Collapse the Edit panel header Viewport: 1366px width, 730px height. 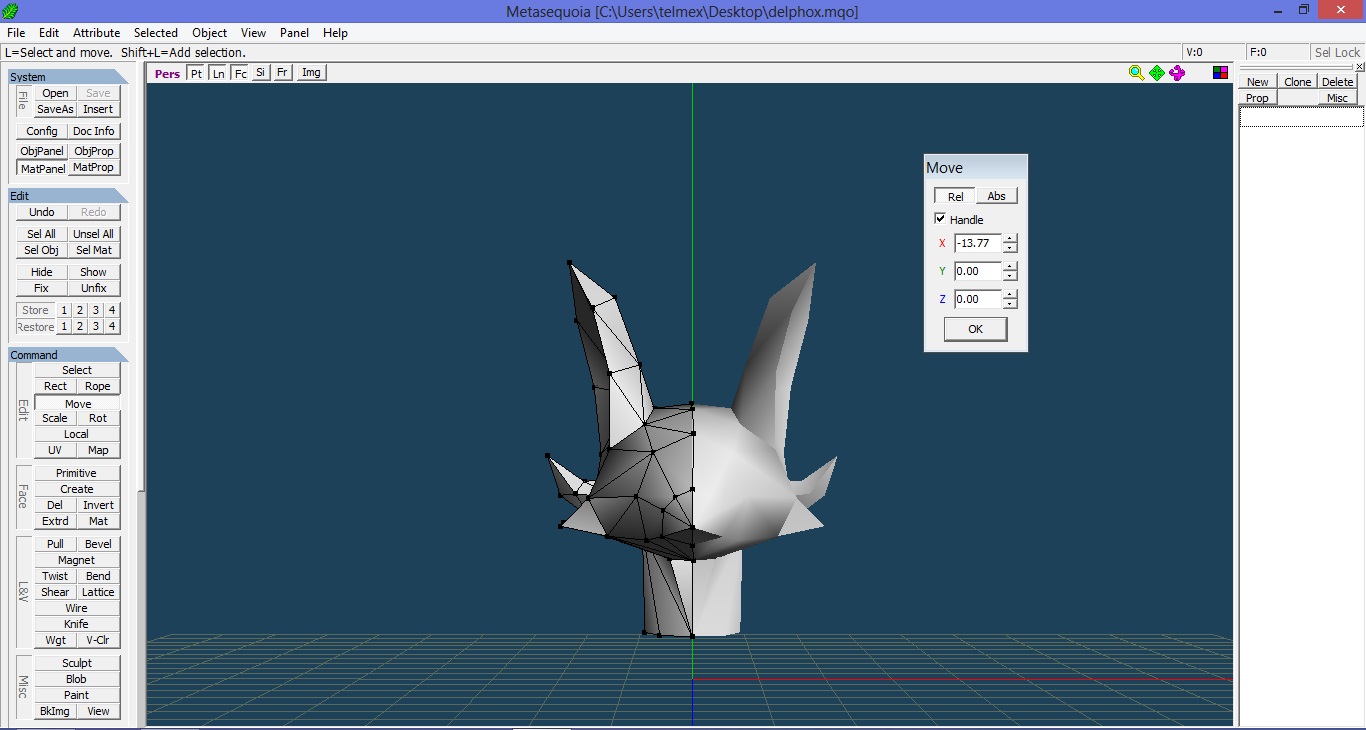coord(68,196)
